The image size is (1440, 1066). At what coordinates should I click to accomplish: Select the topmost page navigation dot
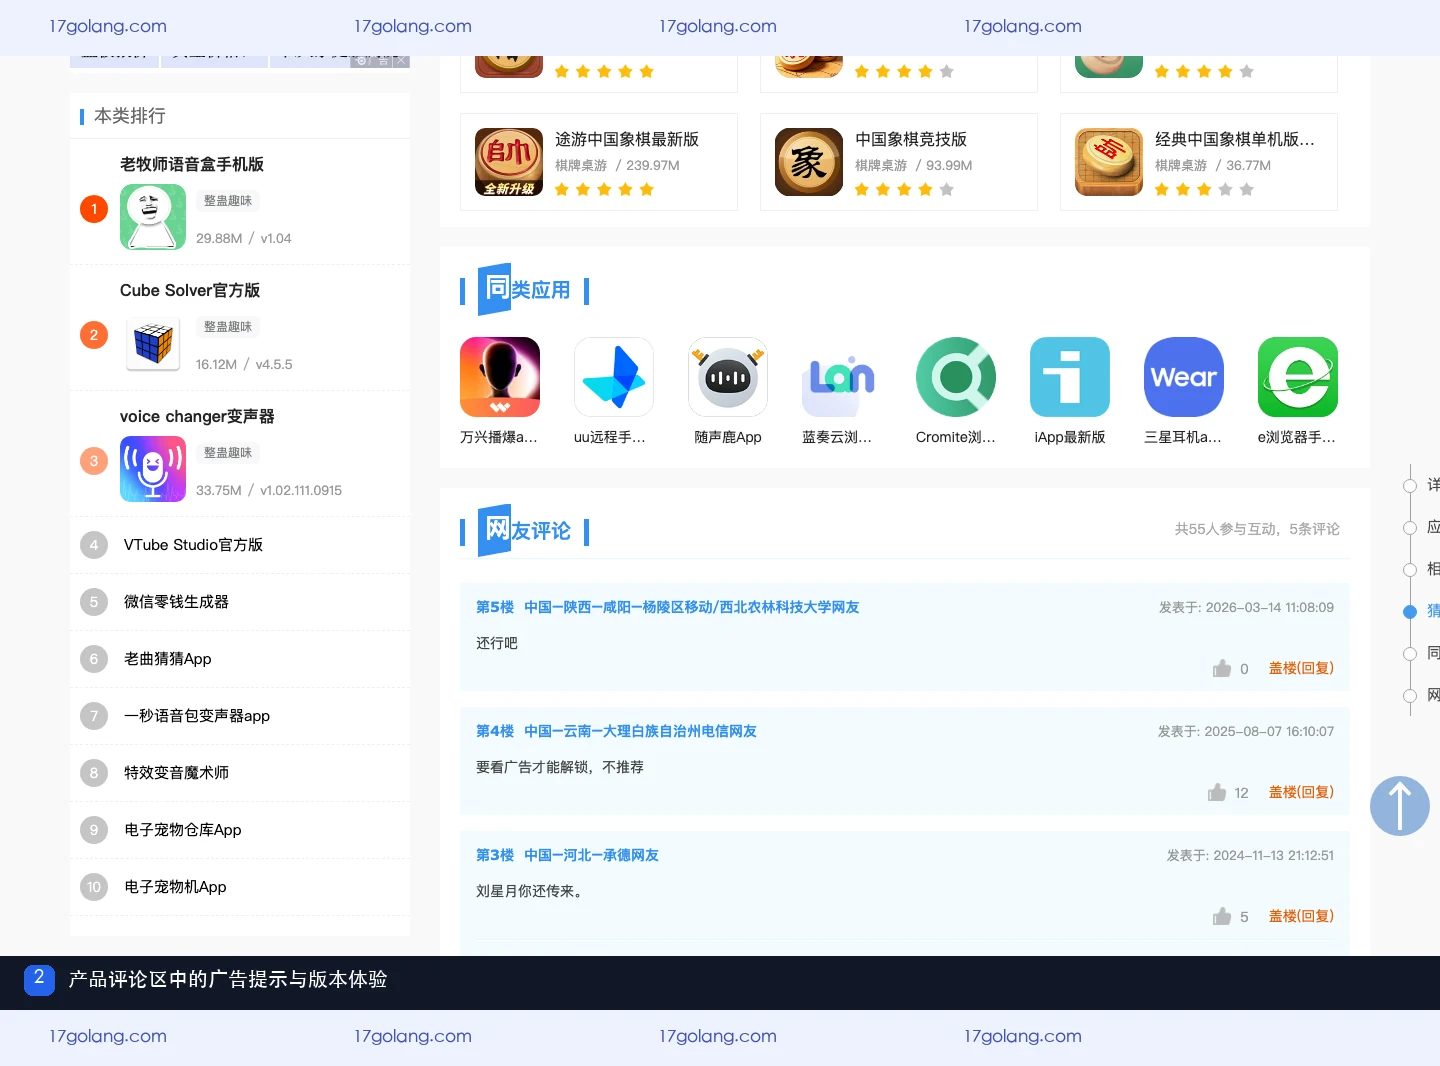1410,486
